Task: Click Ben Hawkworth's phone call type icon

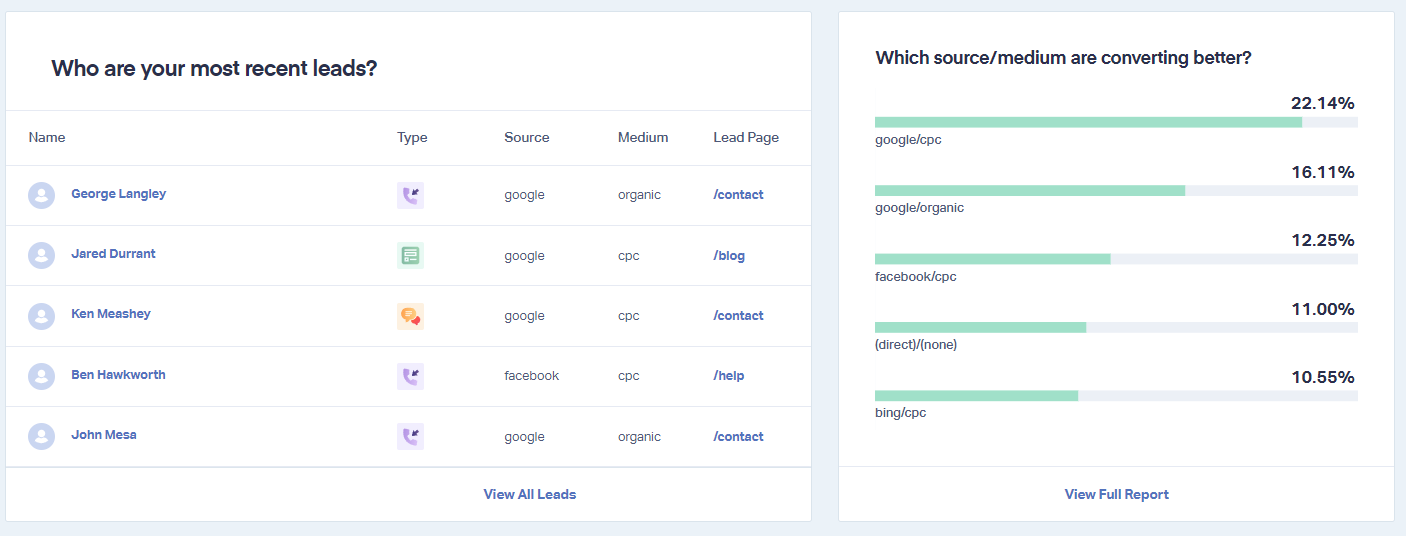Action: pos(410,376)
